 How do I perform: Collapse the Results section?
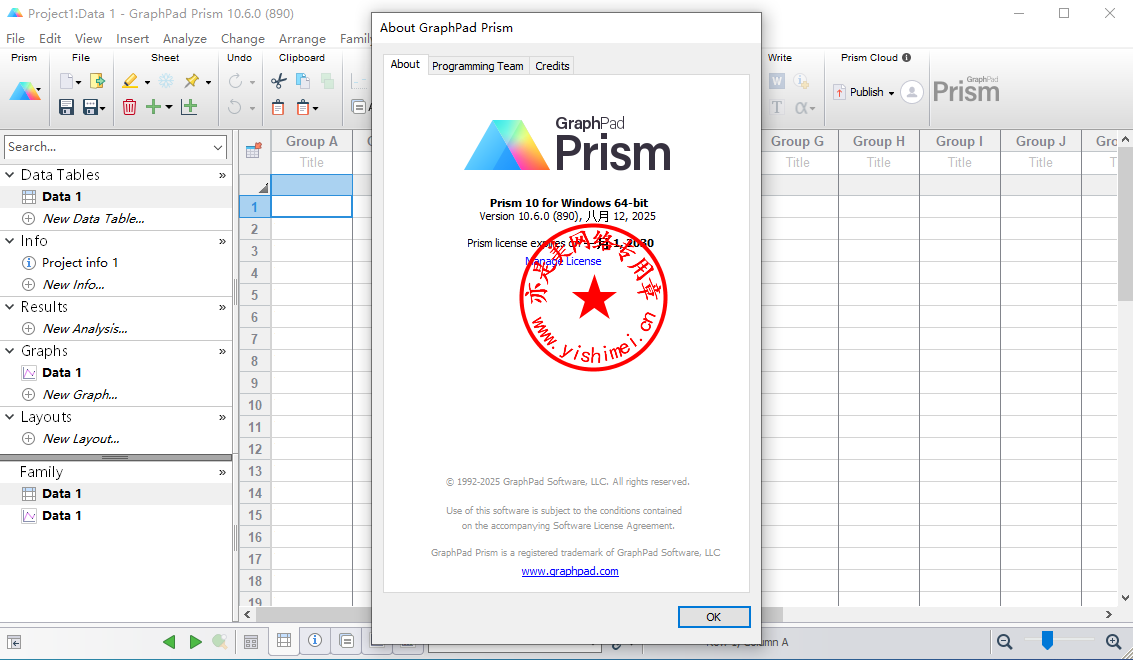[9, 307]
